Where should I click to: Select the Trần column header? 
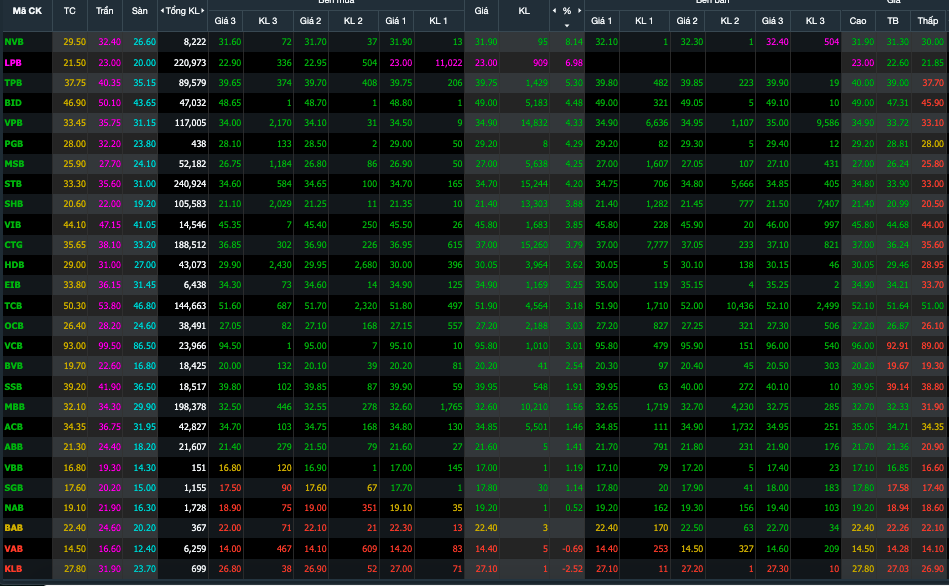(x=105, y=11)
